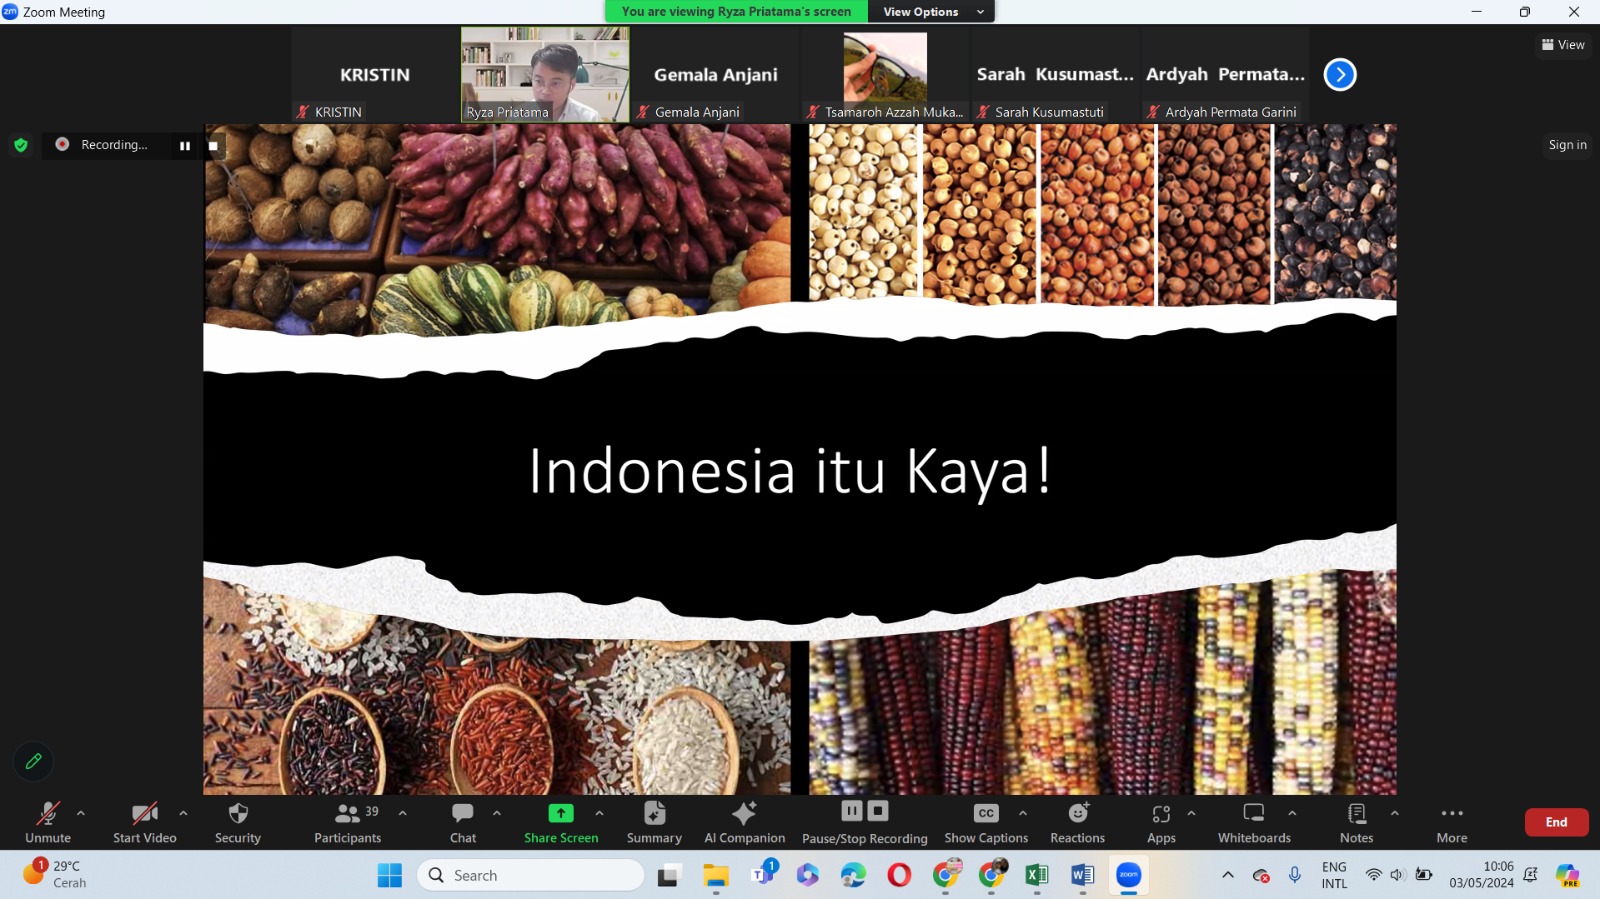Open Copilot from the taskbar corner
1600x899 pixels.
(1567, 875)
